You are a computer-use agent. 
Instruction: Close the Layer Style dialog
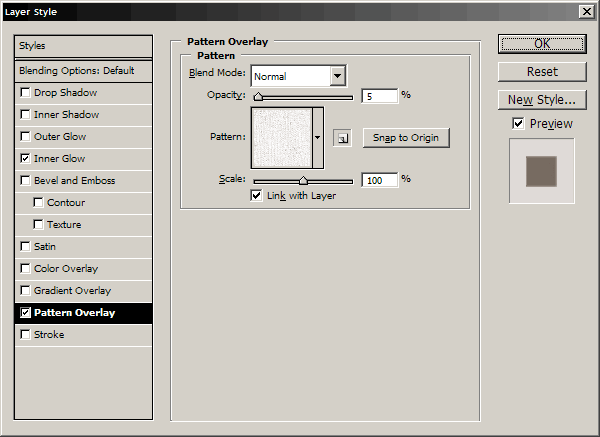586,11
